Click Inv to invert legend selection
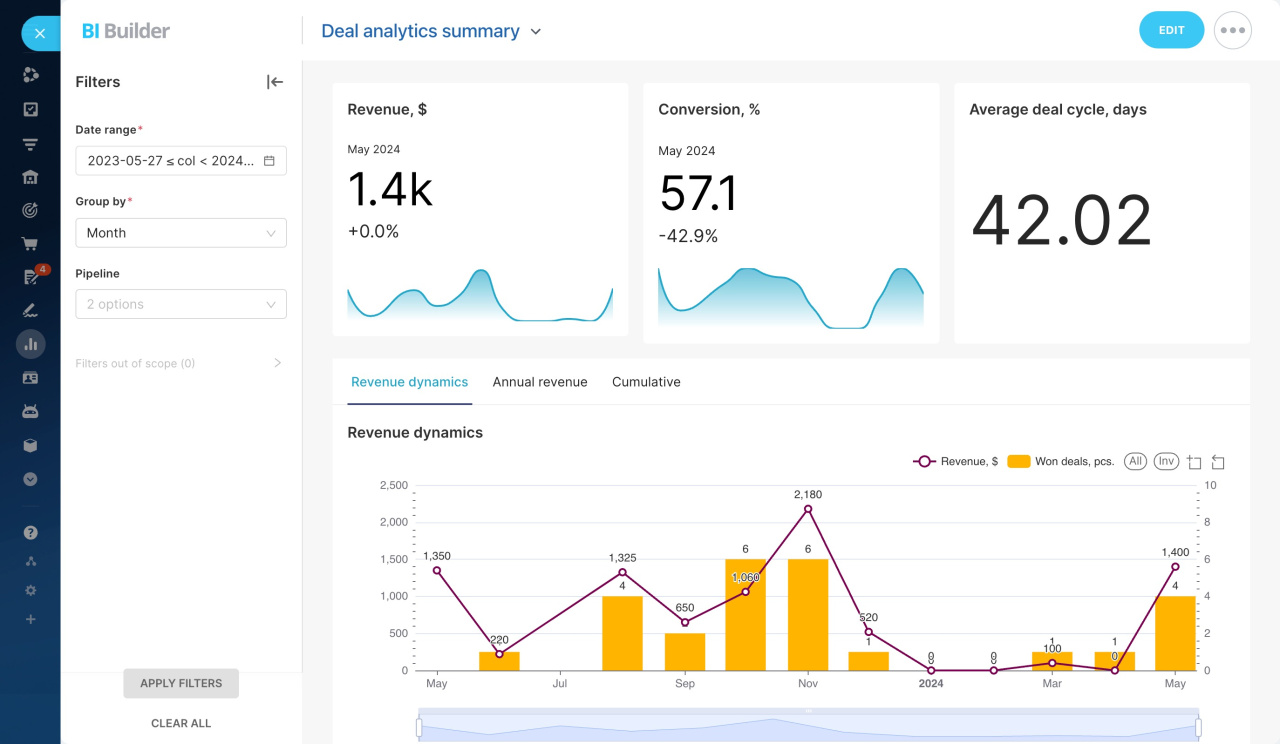 (x=1166, y=461)
